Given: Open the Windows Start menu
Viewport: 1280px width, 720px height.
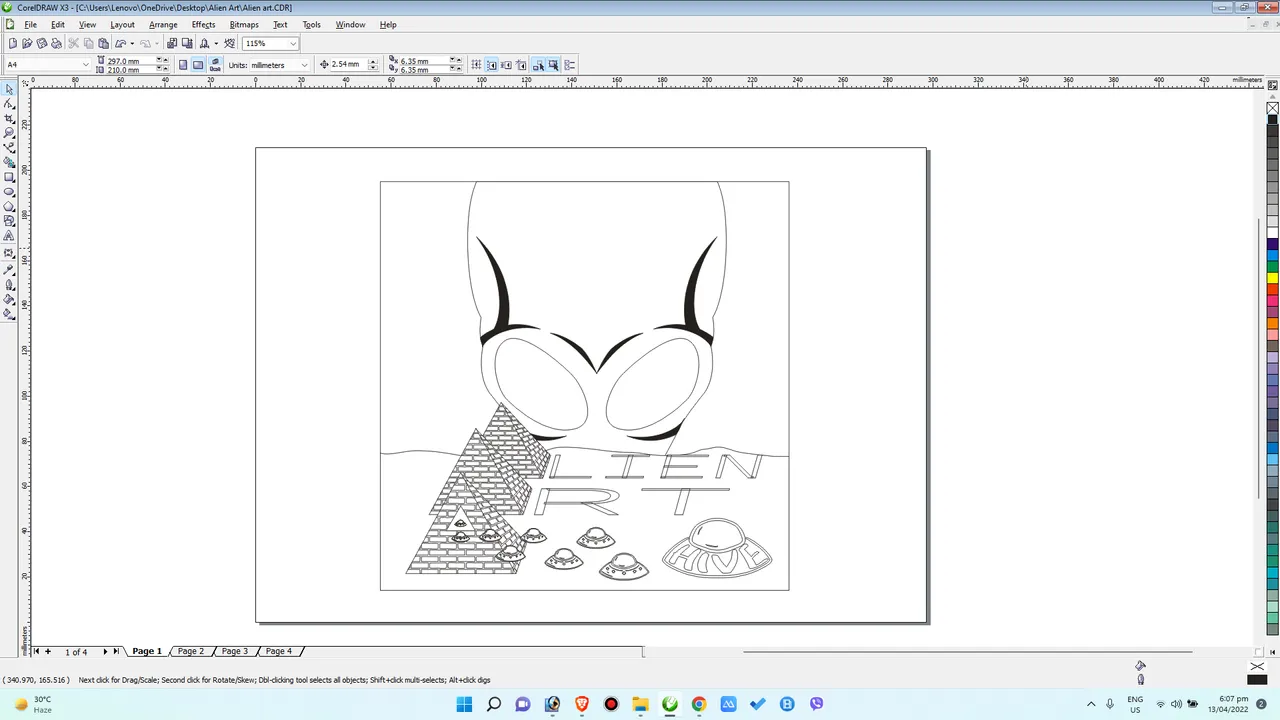Looking at the screenshot, I should (464, 704).
